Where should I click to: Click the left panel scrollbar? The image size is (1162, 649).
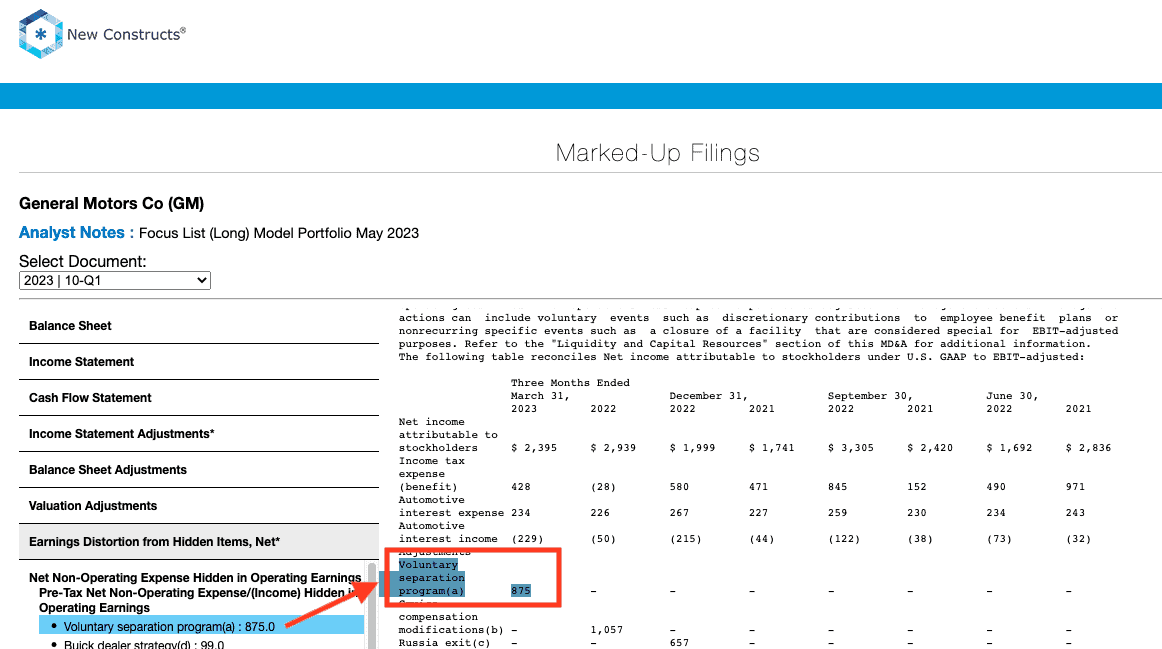tap(372, 606)
